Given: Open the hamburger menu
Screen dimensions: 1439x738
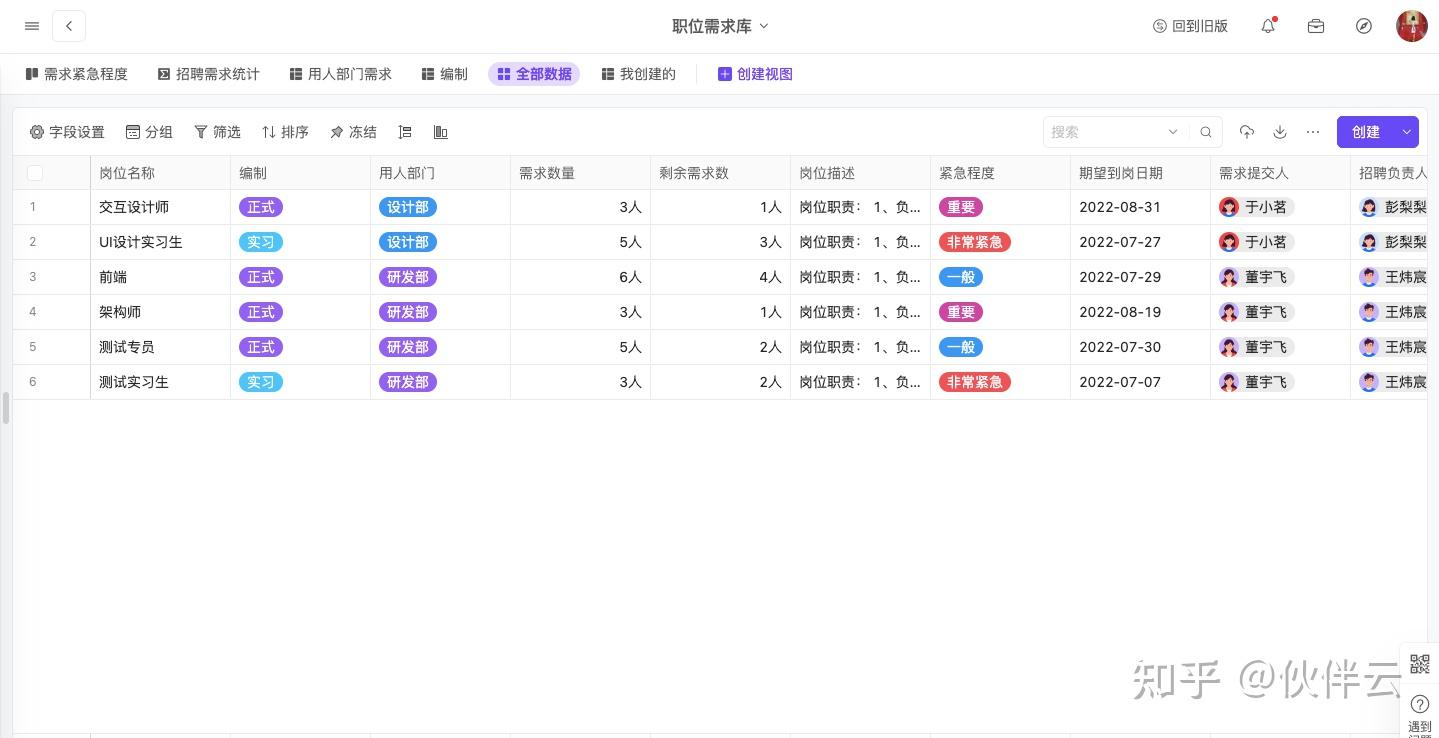Looking at the screenshot, I should (32, 26).
